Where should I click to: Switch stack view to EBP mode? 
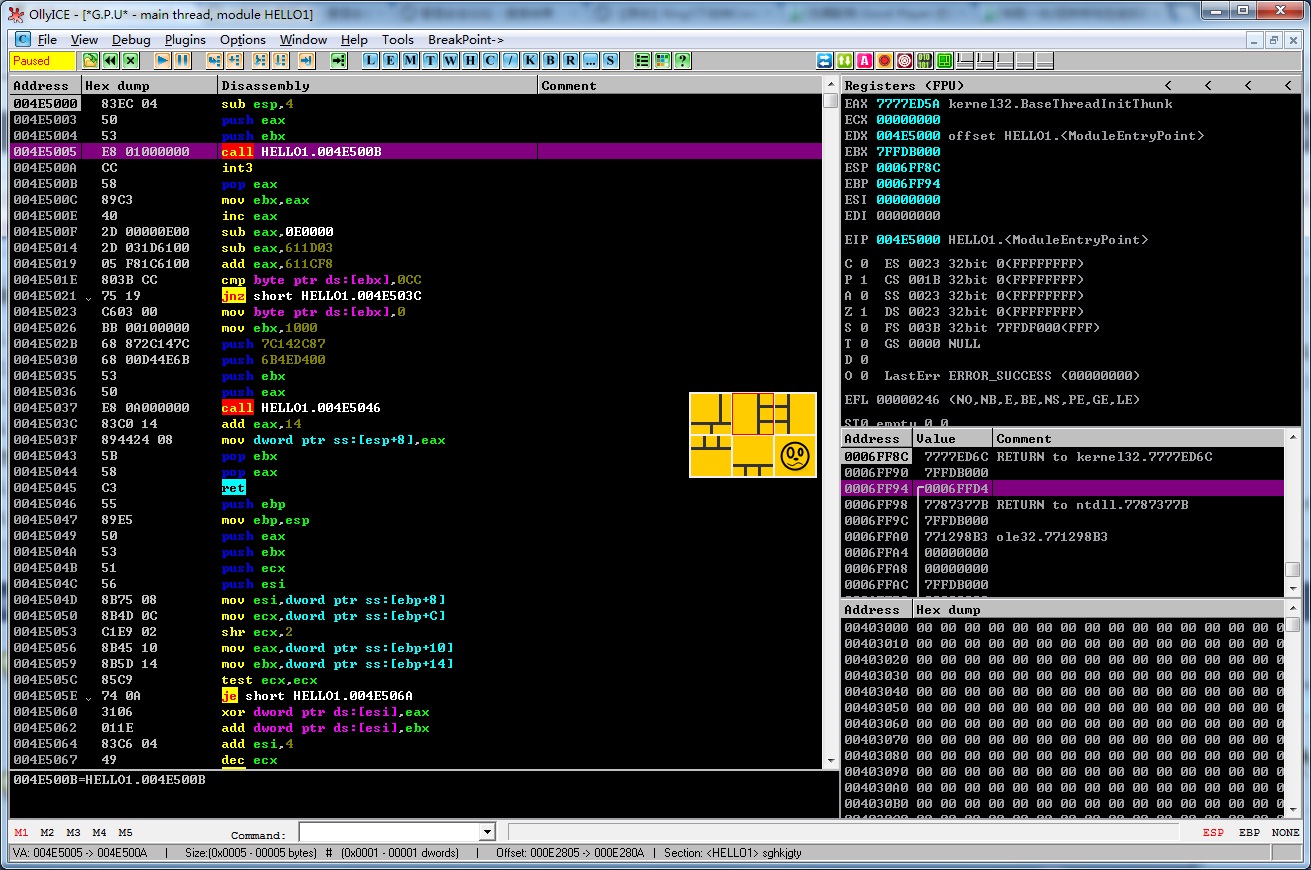tap(1249, 832)
